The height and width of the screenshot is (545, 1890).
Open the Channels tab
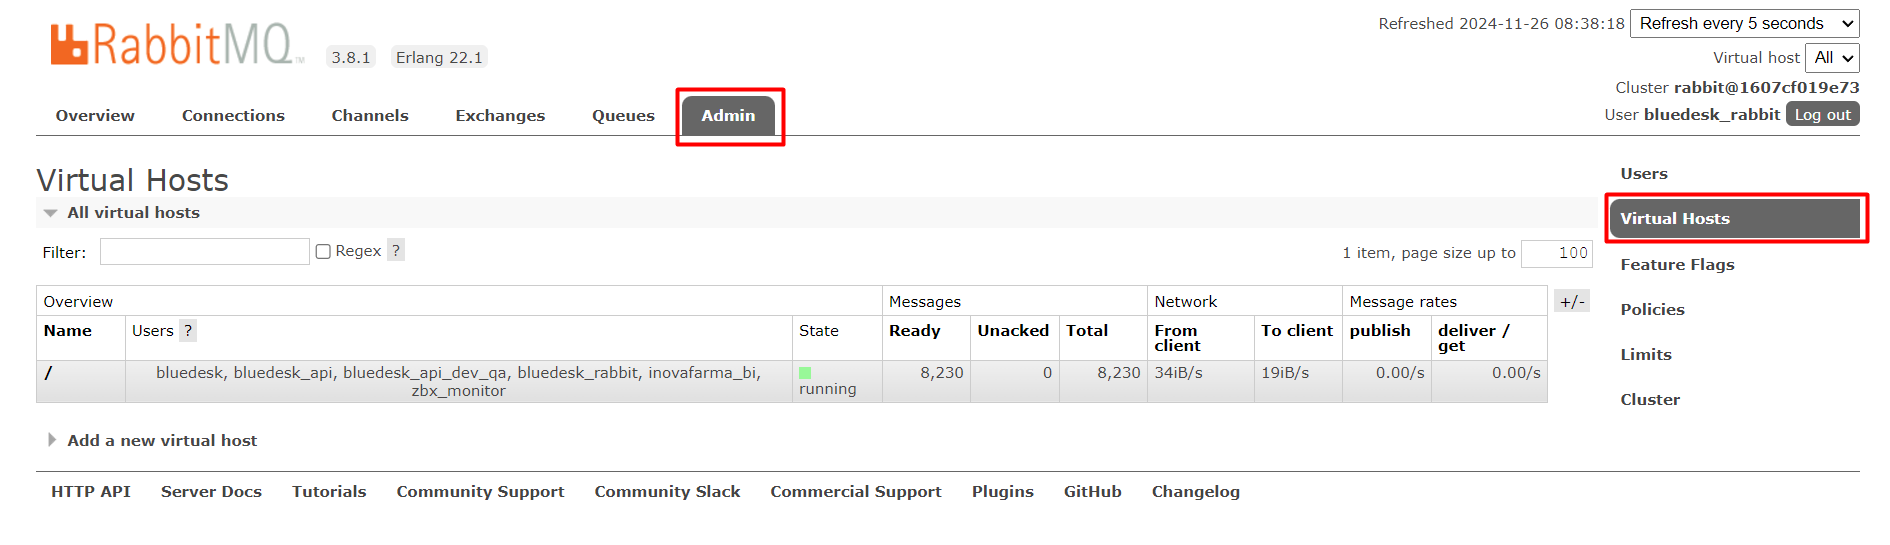click(370, 115)
